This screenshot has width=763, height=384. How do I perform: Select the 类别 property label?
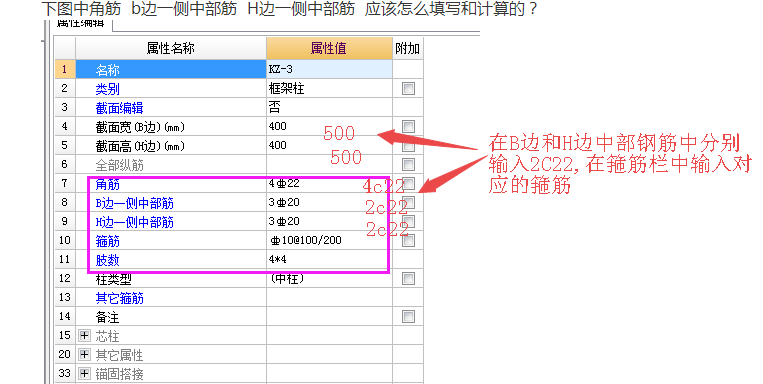(108, 89)
